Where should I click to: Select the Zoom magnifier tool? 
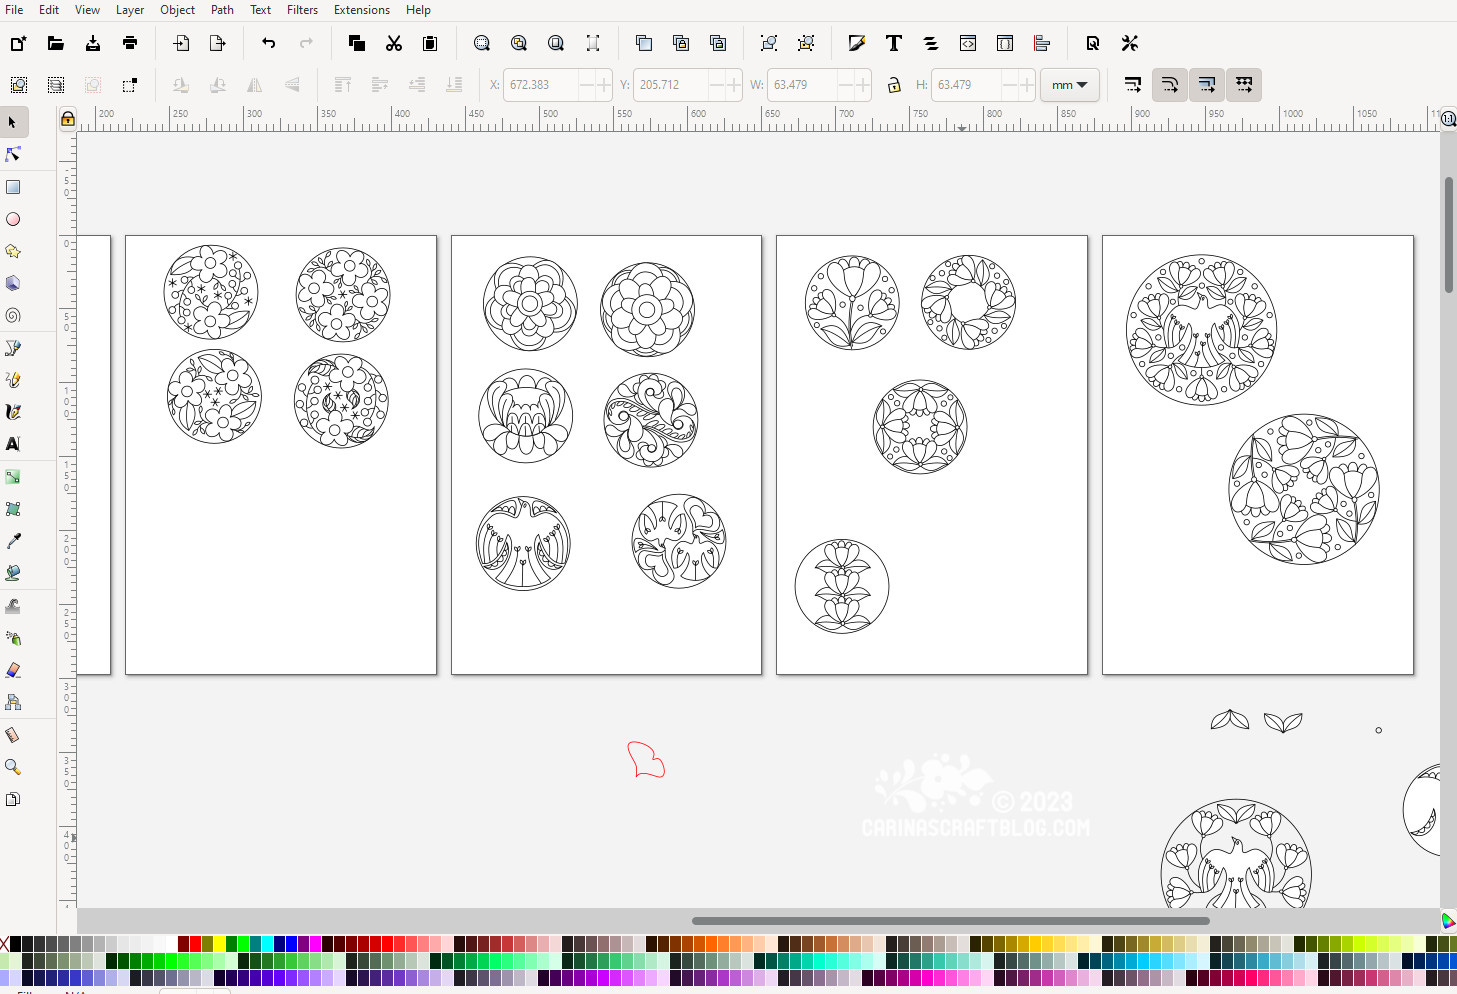13,767
